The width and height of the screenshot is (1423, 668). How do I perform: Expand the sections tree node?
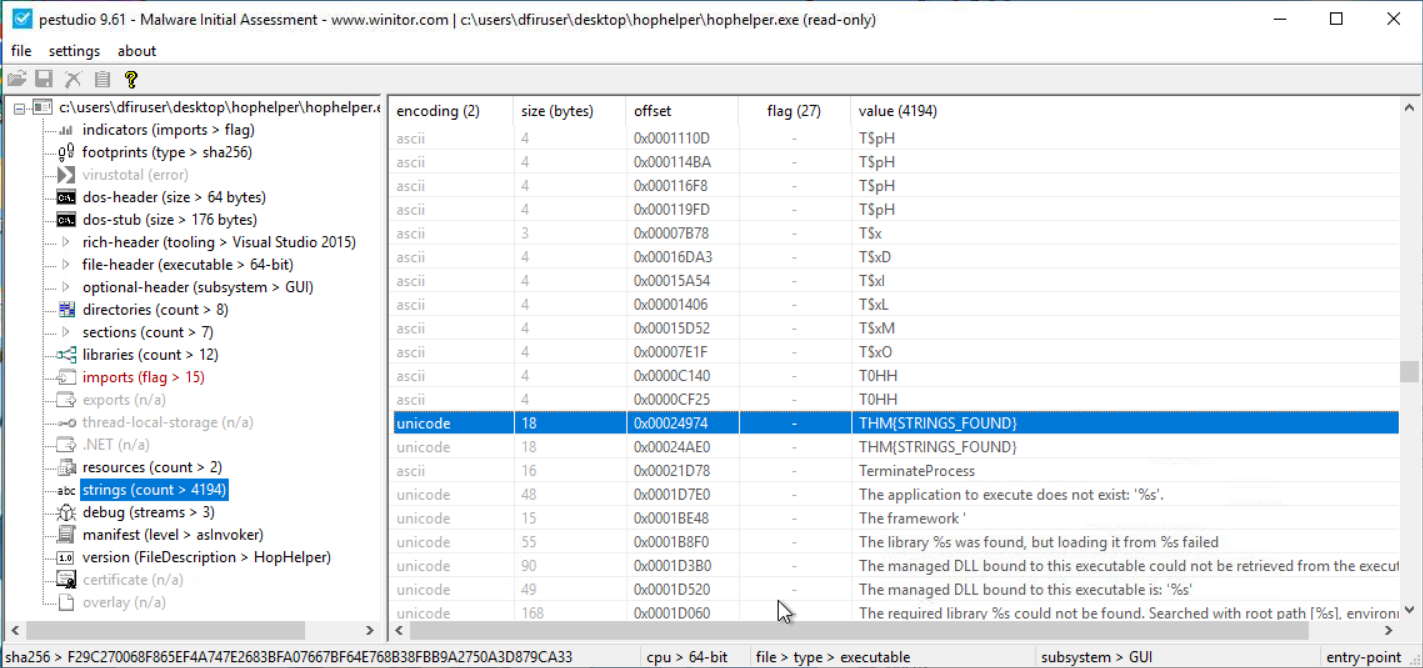66,332
